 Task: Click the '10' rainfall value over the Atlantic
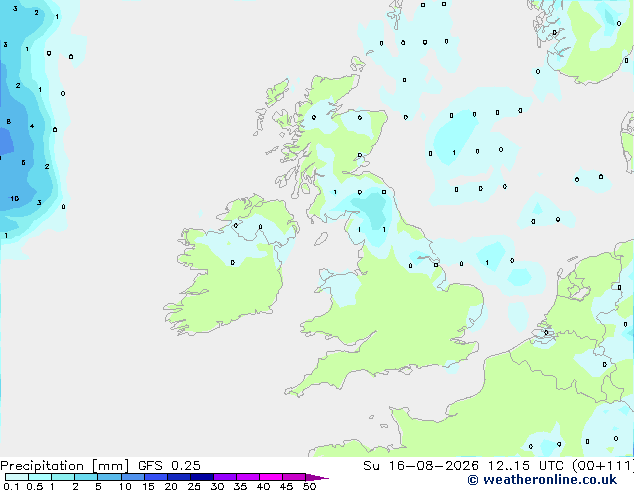15,199
